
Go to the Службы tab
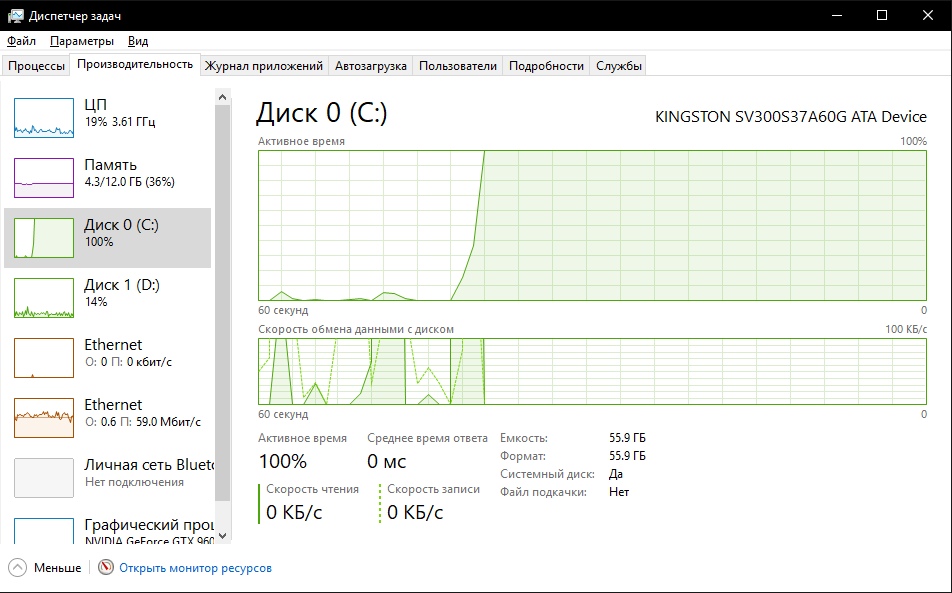(x=619, y=66)
